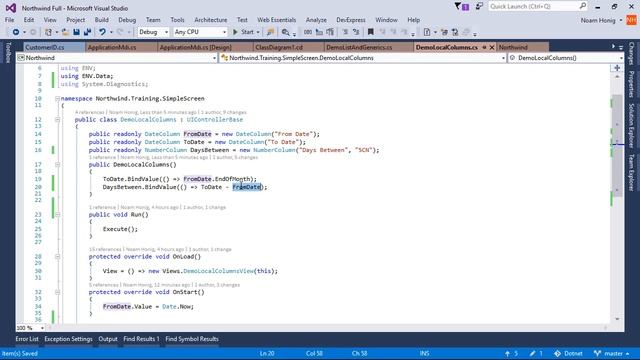Open the File menu
Screen dimensions: 640x360
click(9, 20)
